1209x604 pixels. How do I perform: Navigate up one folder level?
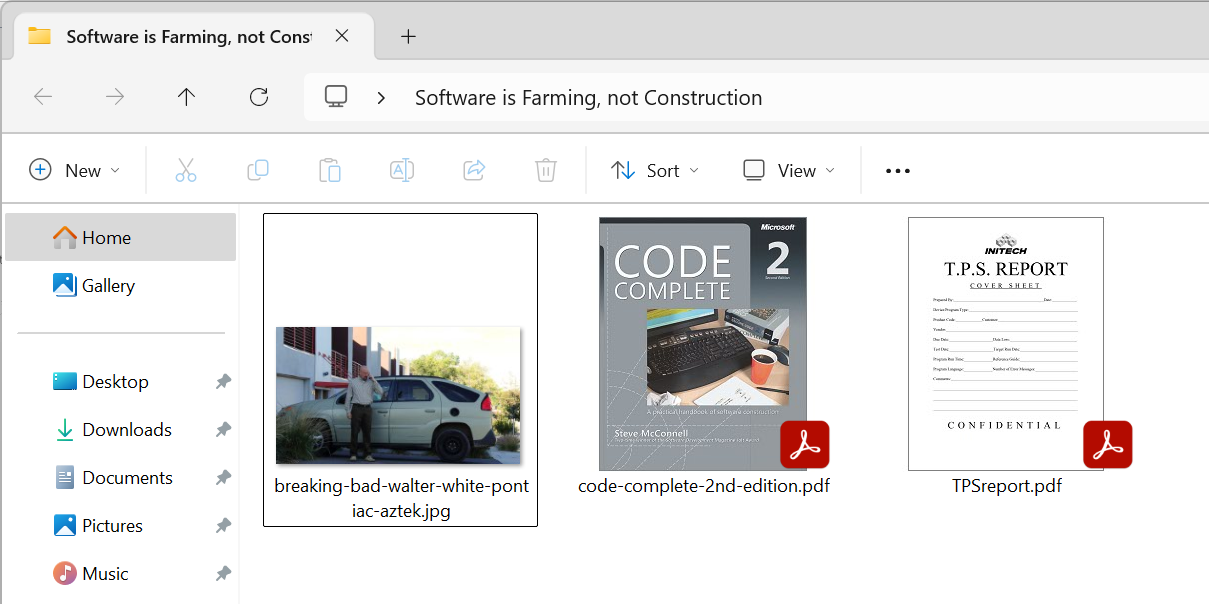click(x=186, y=97)
